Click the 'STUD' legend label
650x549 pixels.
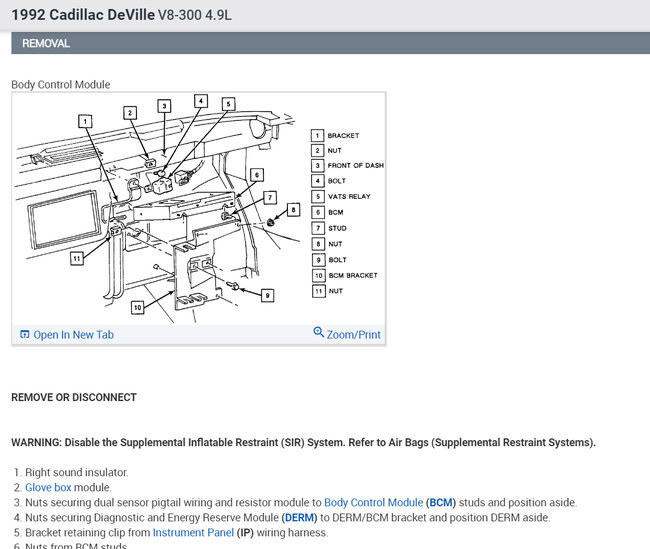337,228
